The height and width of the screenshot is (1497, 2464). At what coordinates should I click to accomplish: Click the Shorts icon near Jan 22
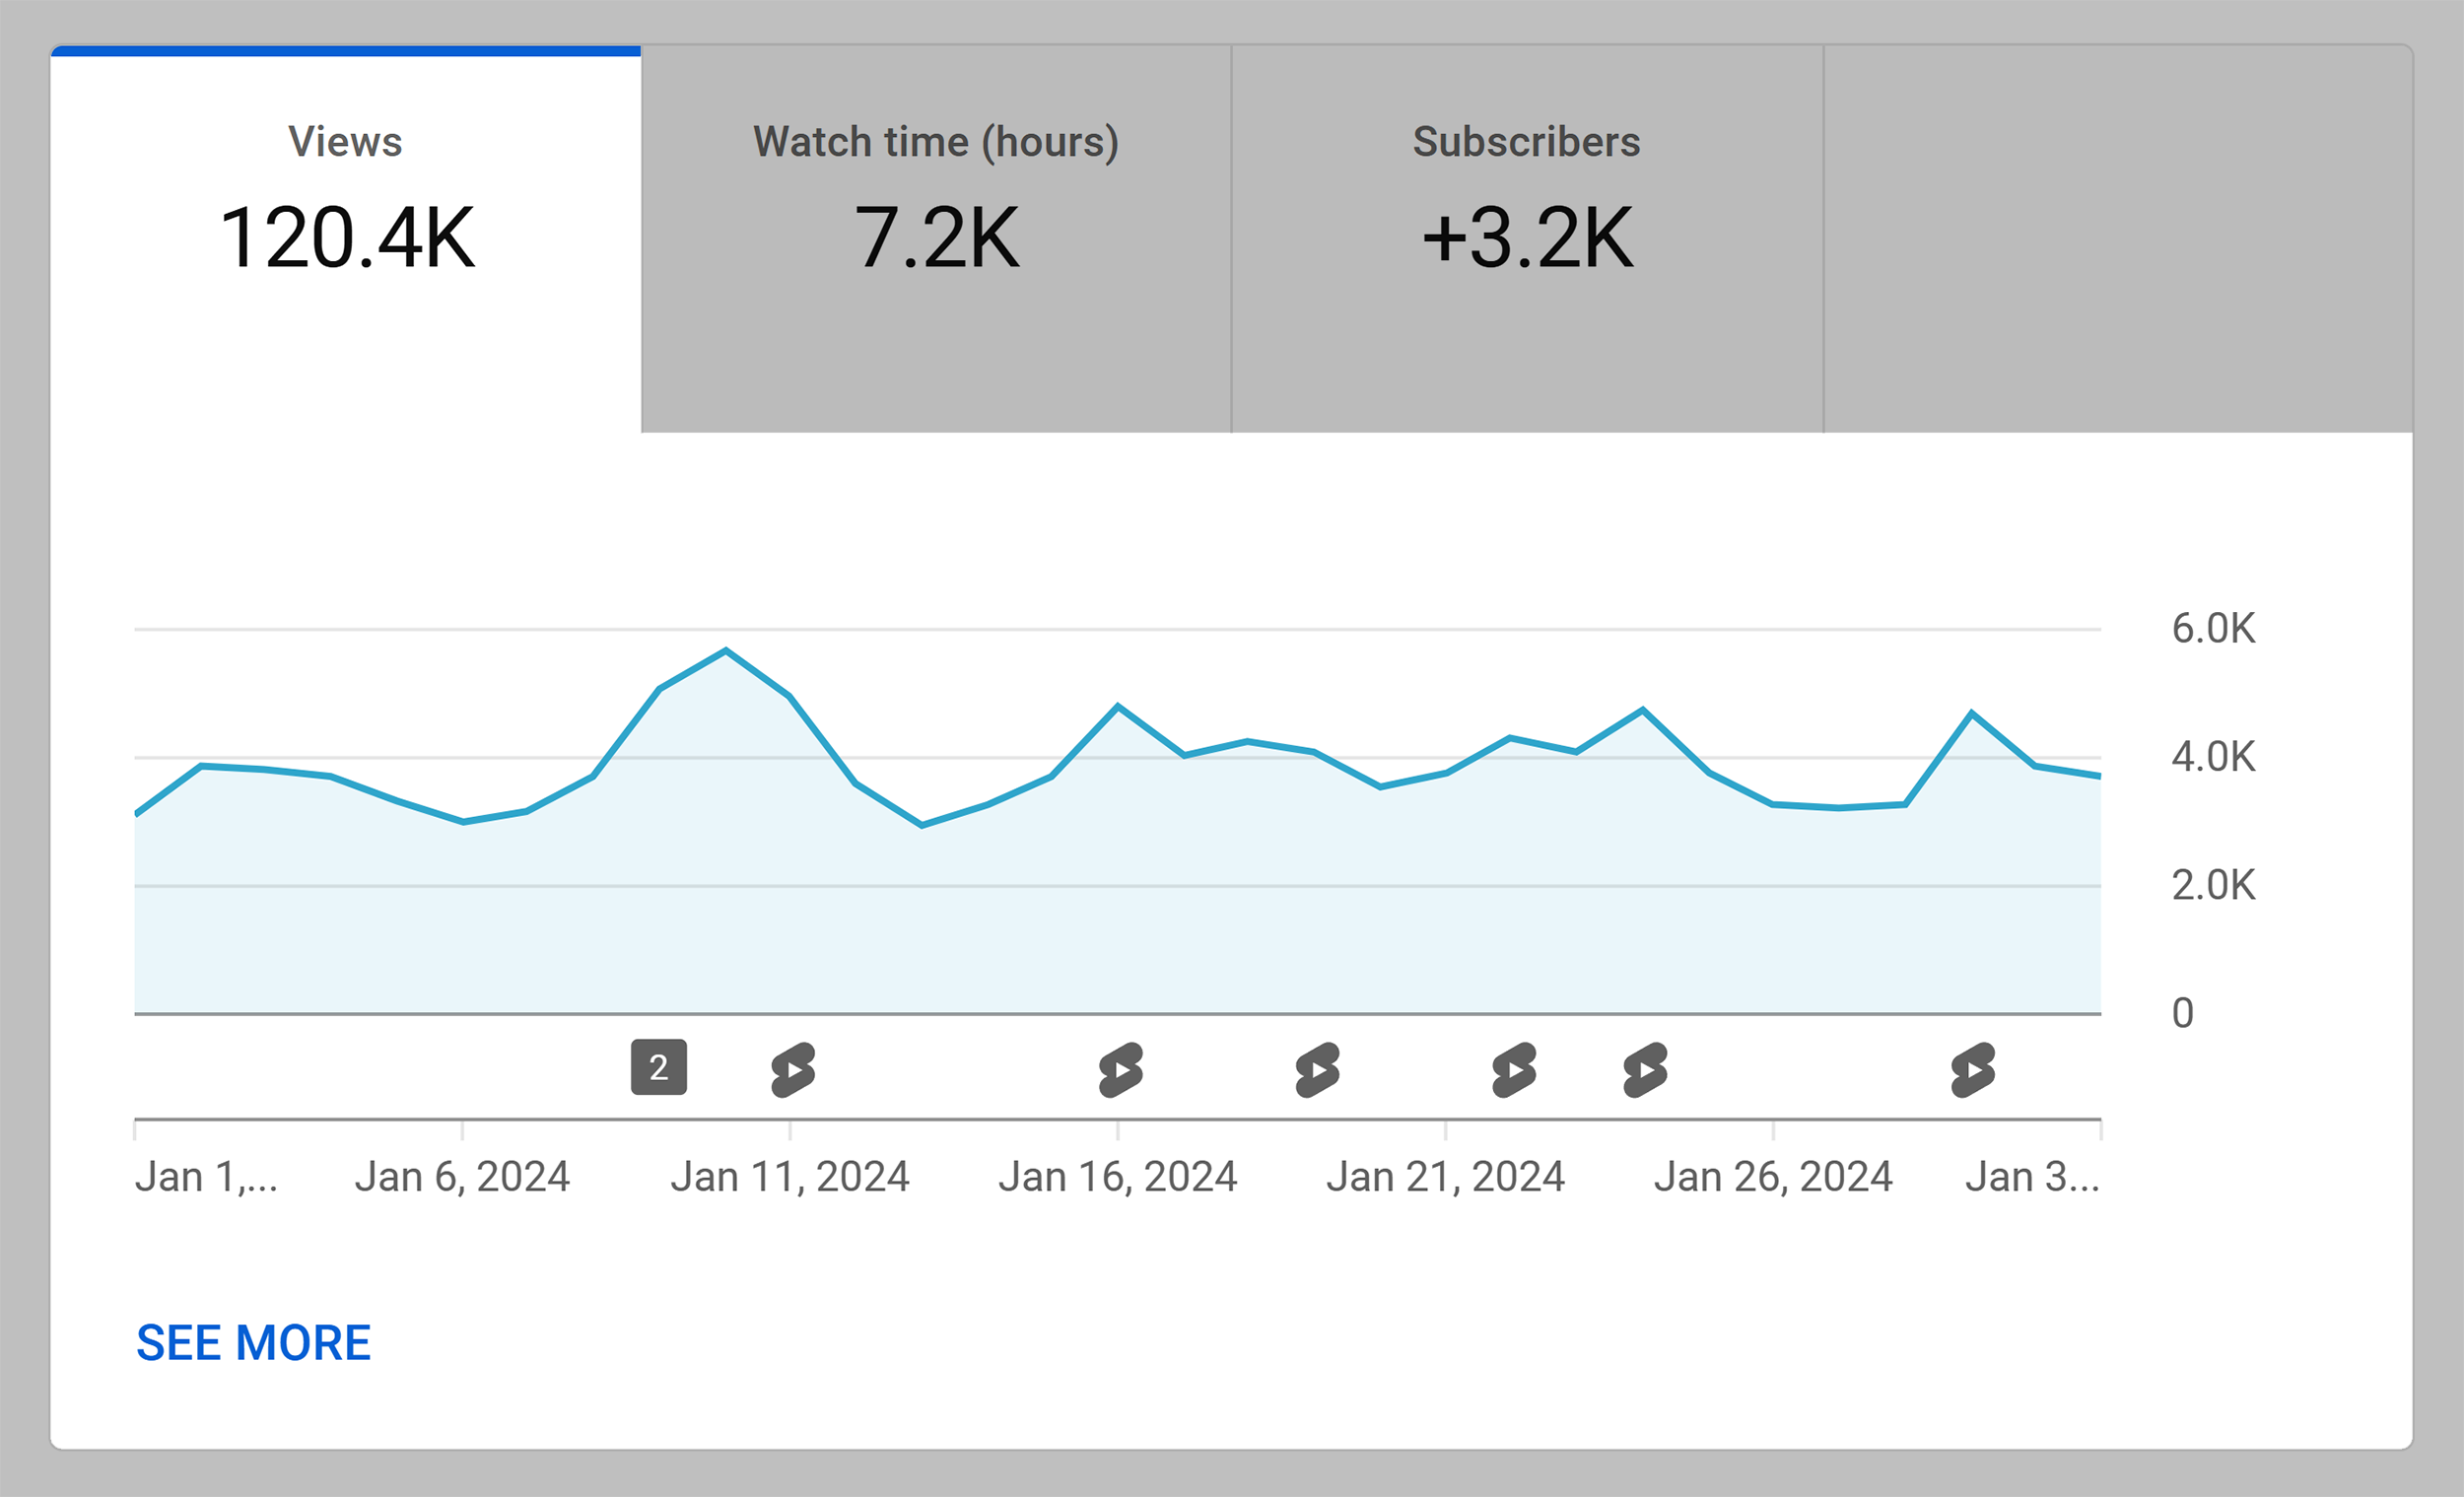click(x=1514, y=1070)
